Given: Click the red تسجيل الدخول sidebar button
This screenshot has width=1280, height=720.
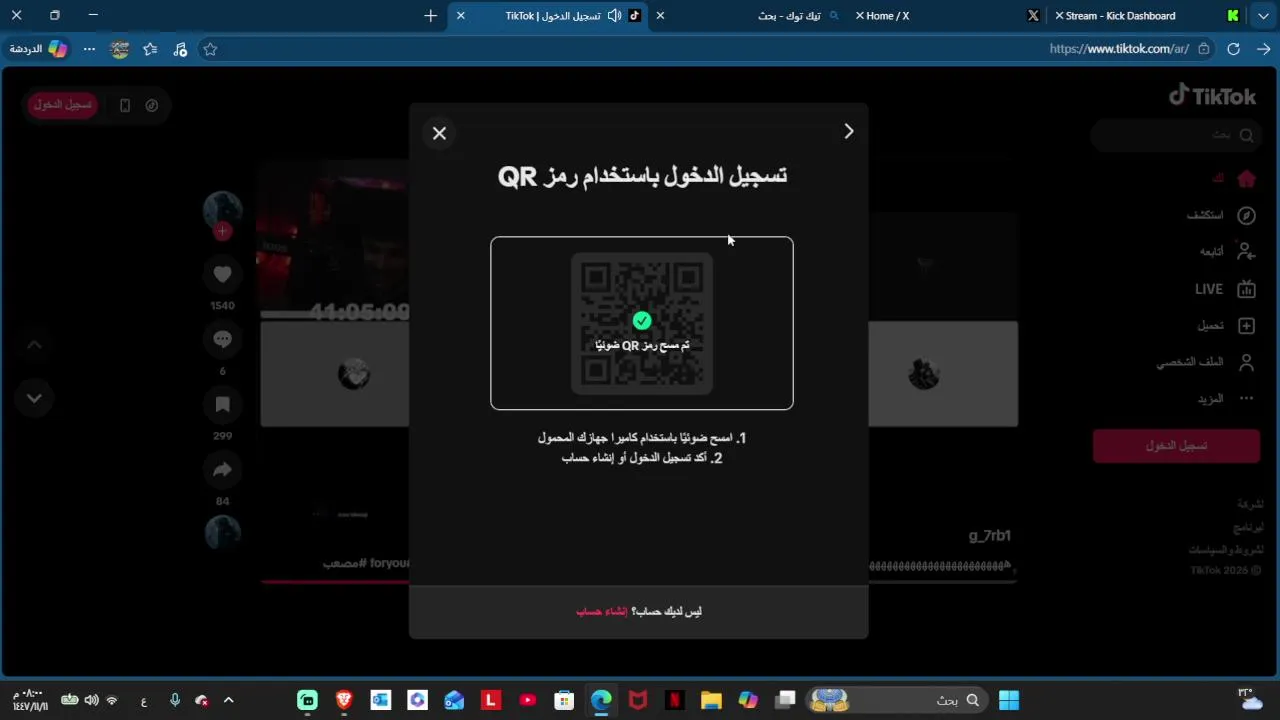Looking at the screenshot, I should pyautogui.click(x=1176, y=445).
